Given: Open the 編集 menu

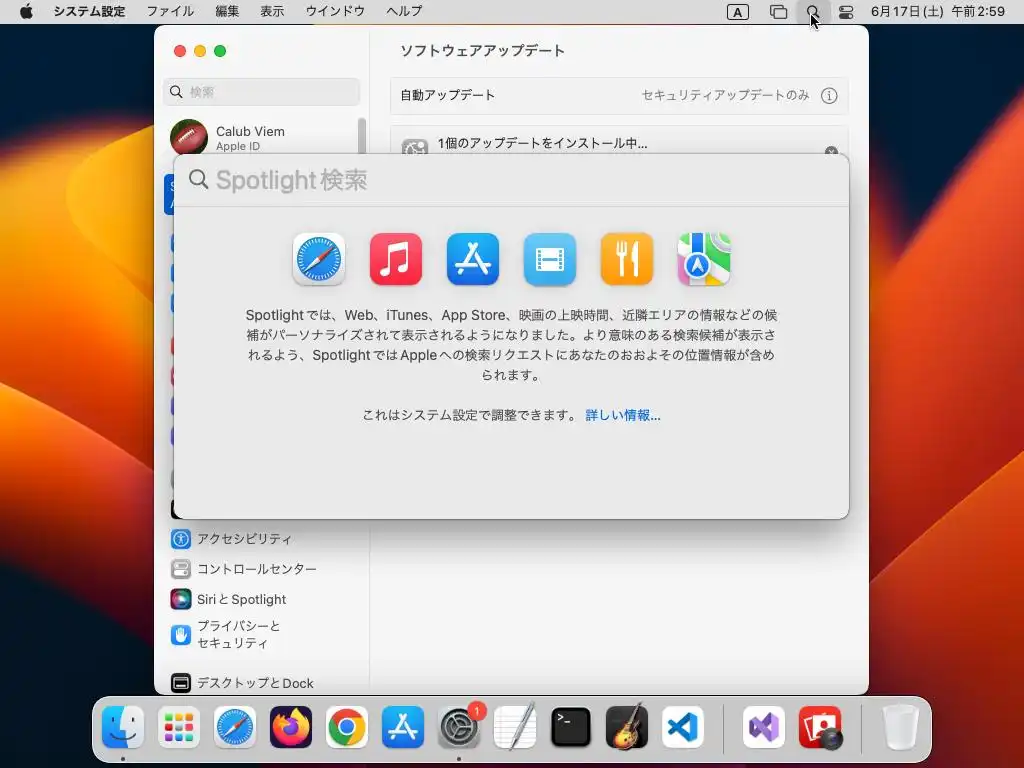Looking at the screenshot, I should [227, 11].
